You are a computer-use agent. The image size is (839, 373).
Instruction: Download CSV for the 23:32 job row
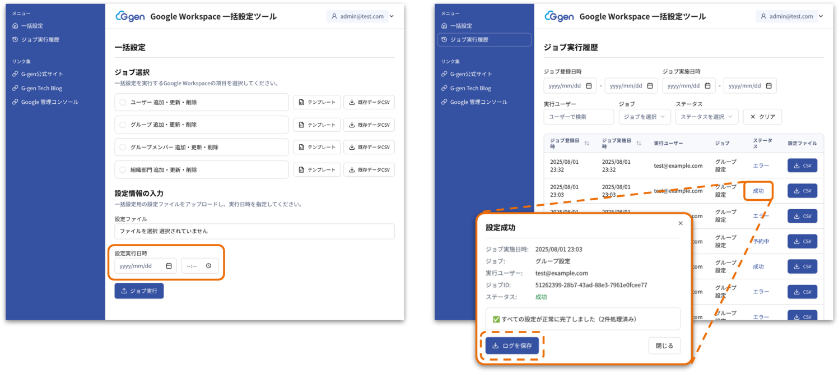(802, 165)
